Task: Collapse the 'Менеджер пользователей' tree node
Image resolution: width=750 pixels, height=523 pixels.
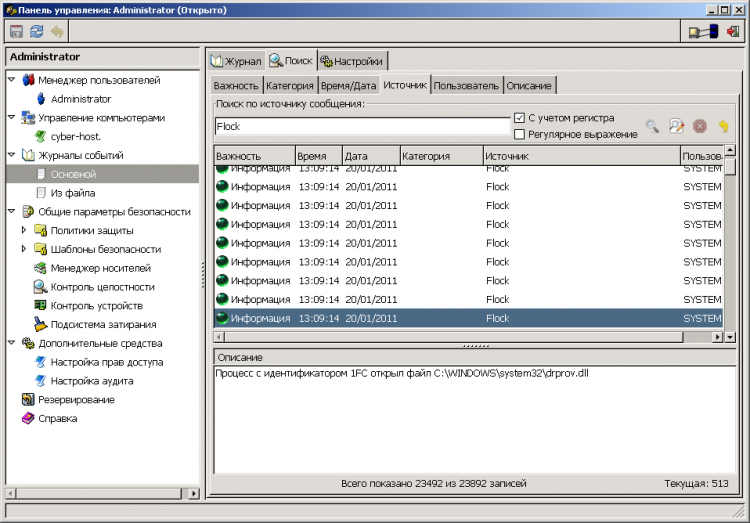Action: point(11,80)
